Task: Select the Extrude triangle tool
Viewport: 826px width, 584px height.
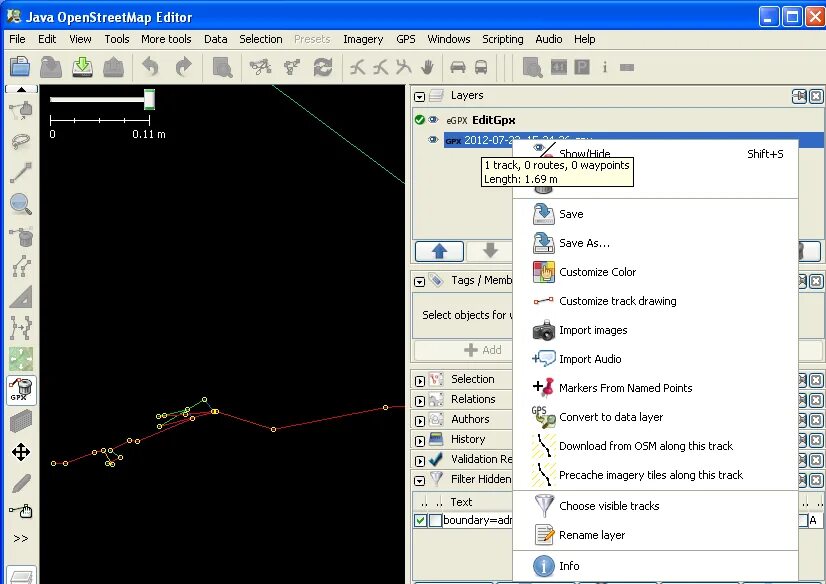Action: pos(21,297)
